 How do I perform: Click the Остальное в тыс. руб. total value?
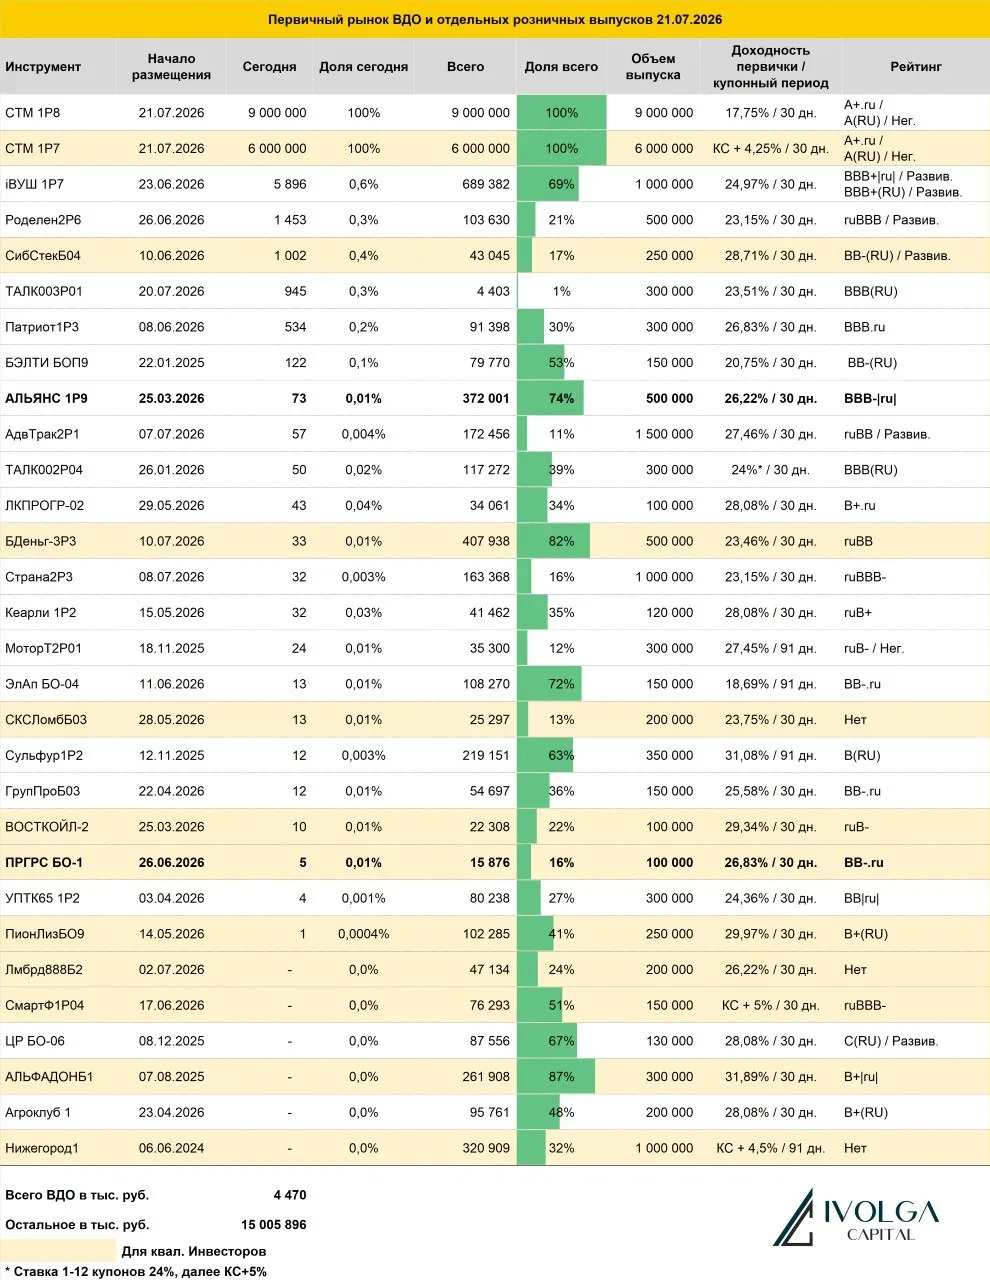274,1224
